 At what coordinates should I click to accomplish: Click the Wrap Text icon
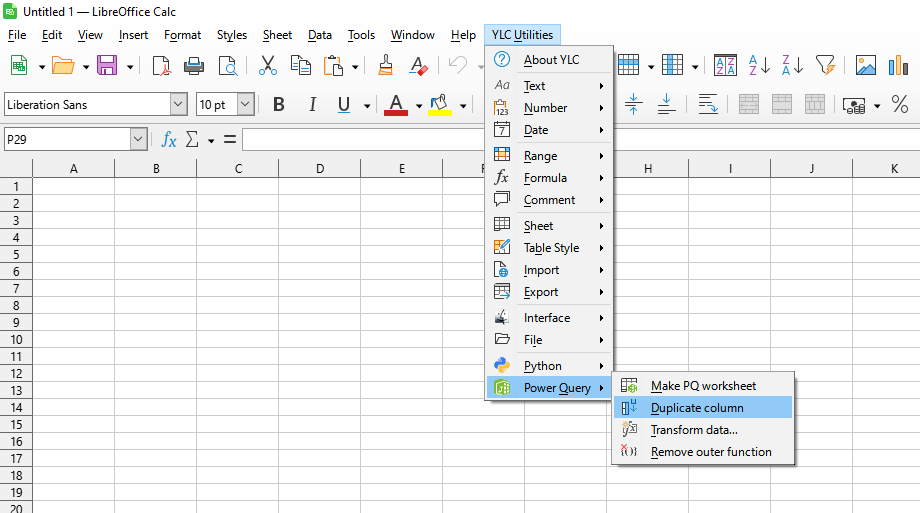[708, 105]
